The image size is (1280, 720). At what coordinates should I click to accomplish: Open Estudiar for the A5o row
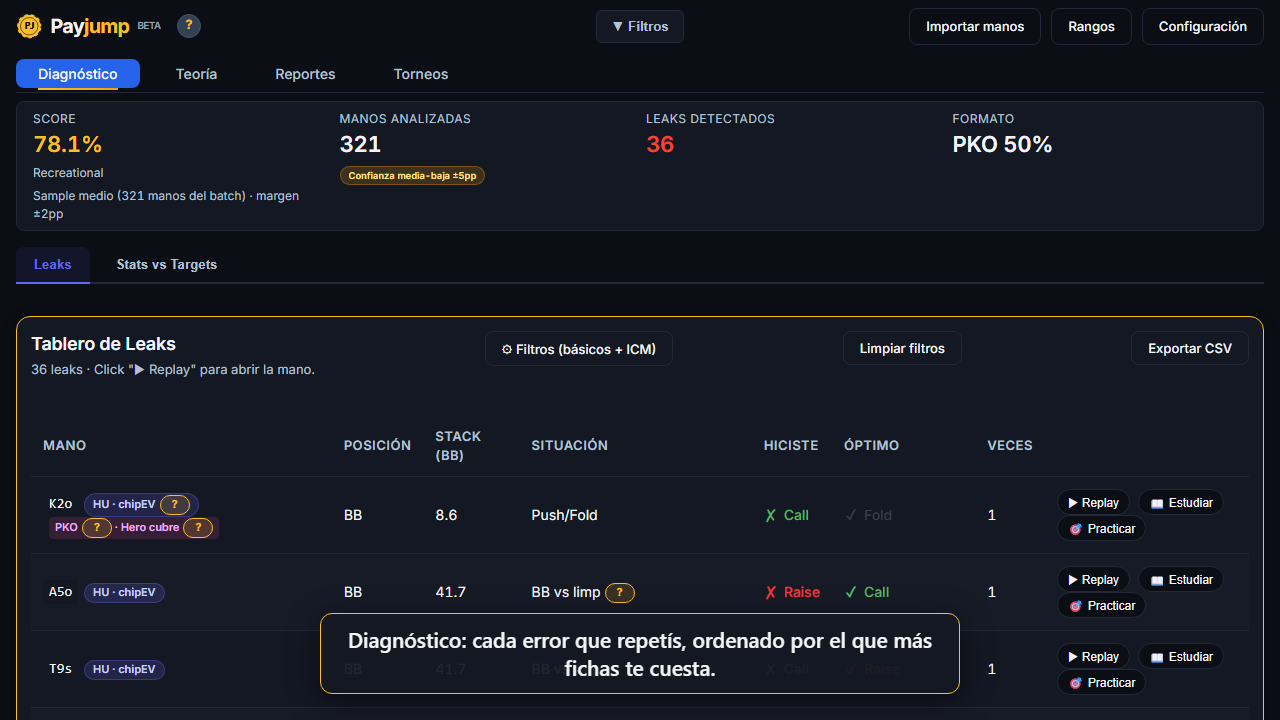click(x=1181, y=580)
